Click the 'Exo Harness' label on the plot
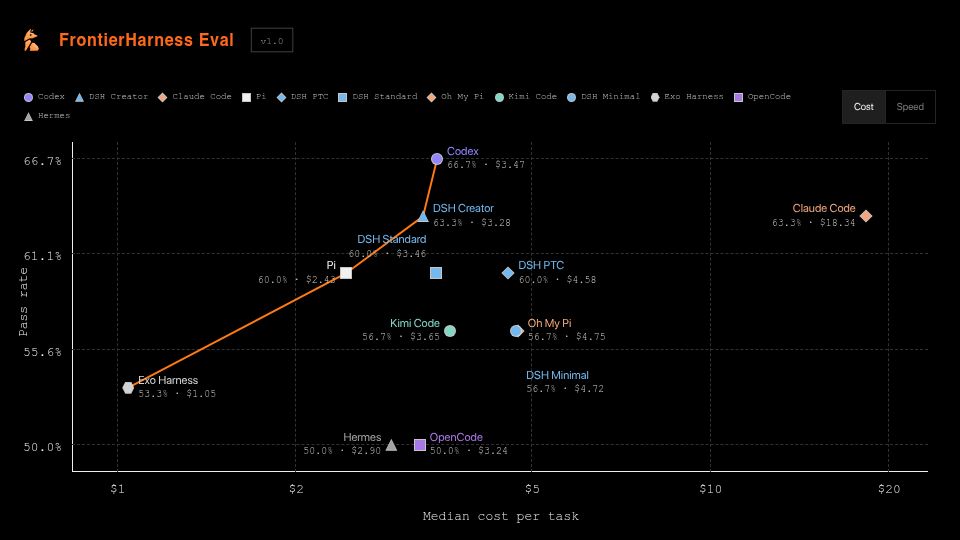The height and width of the screenshot is (540, 960). coord(168,380)
